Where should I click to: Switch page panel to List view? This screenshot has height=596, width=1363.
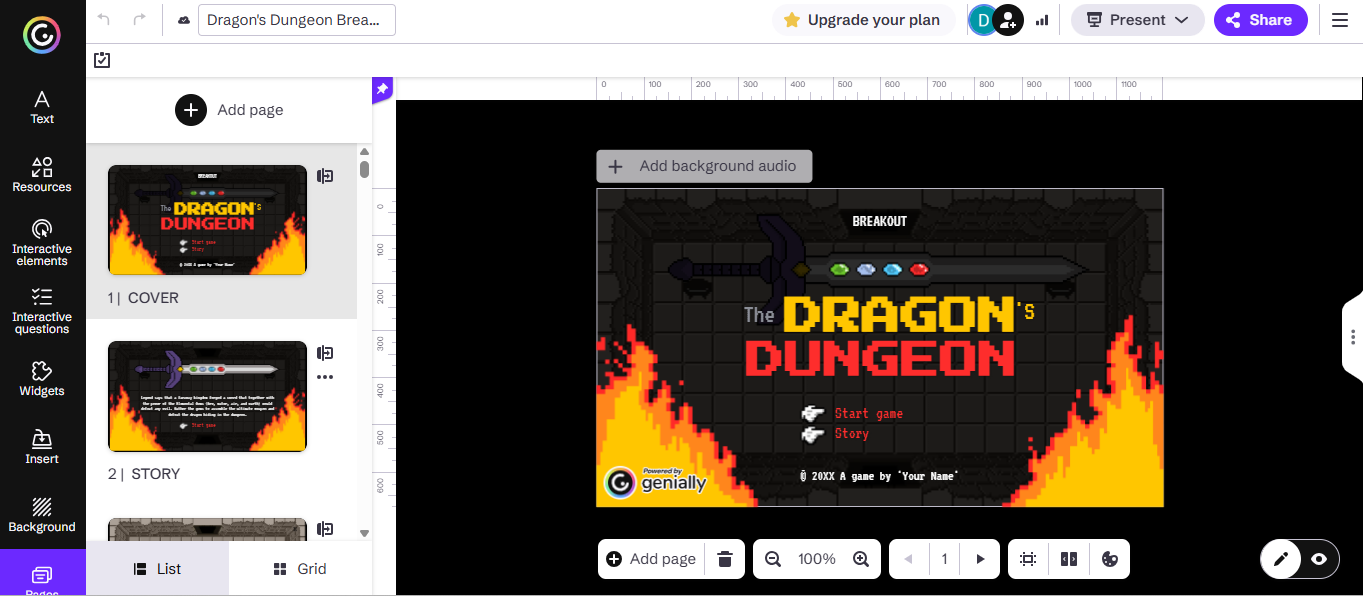point(158,569)
